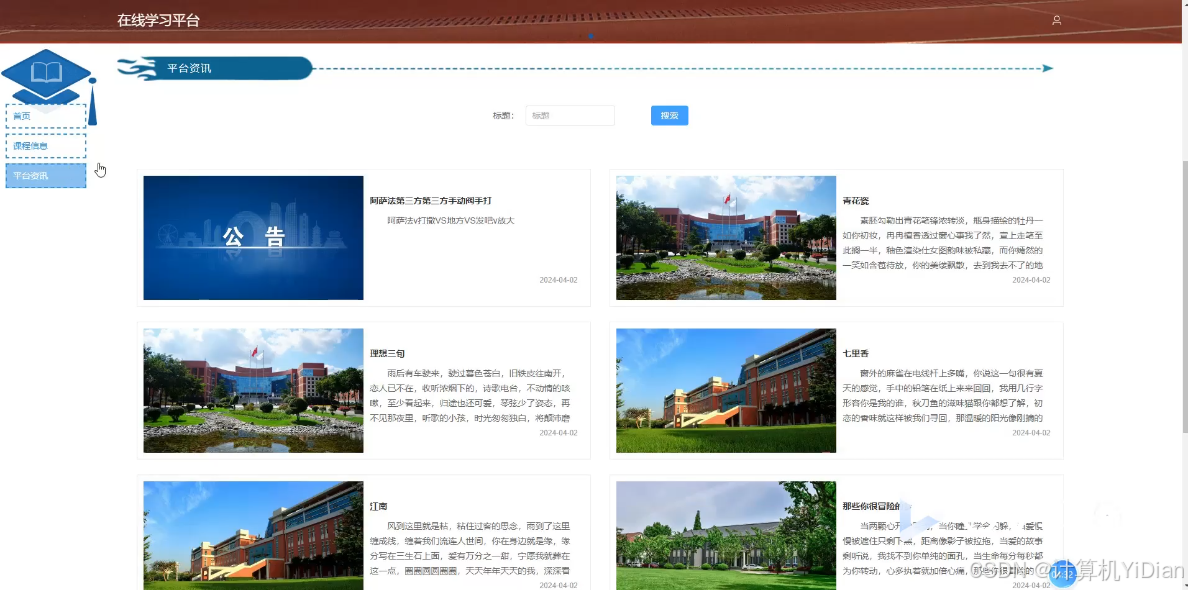Click the blue carousel dot below the header

click(592, 37)
